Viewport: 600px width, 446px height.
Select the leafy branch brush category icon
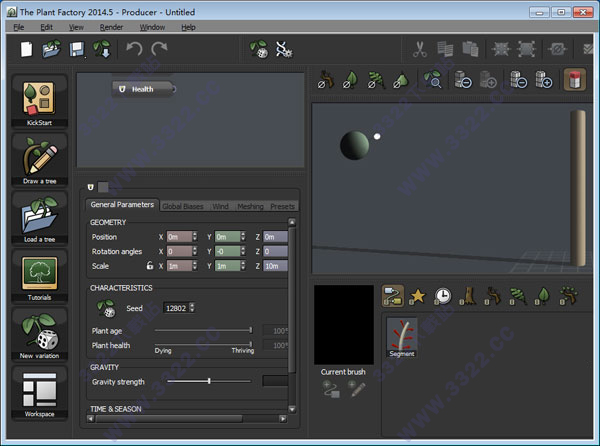(569, 296)
